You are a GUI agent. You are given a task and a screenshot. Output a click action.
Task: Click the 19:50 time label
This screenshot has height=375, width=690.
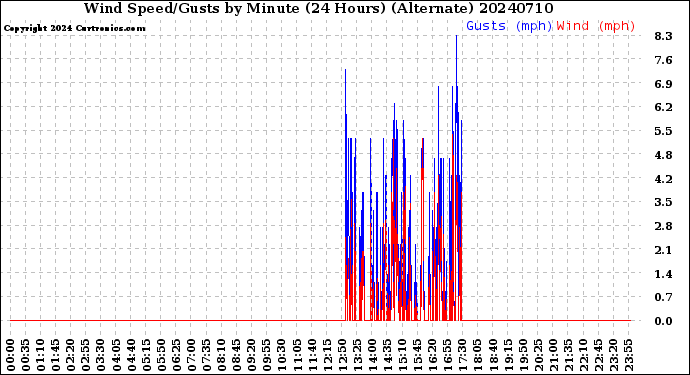(523, 355)
